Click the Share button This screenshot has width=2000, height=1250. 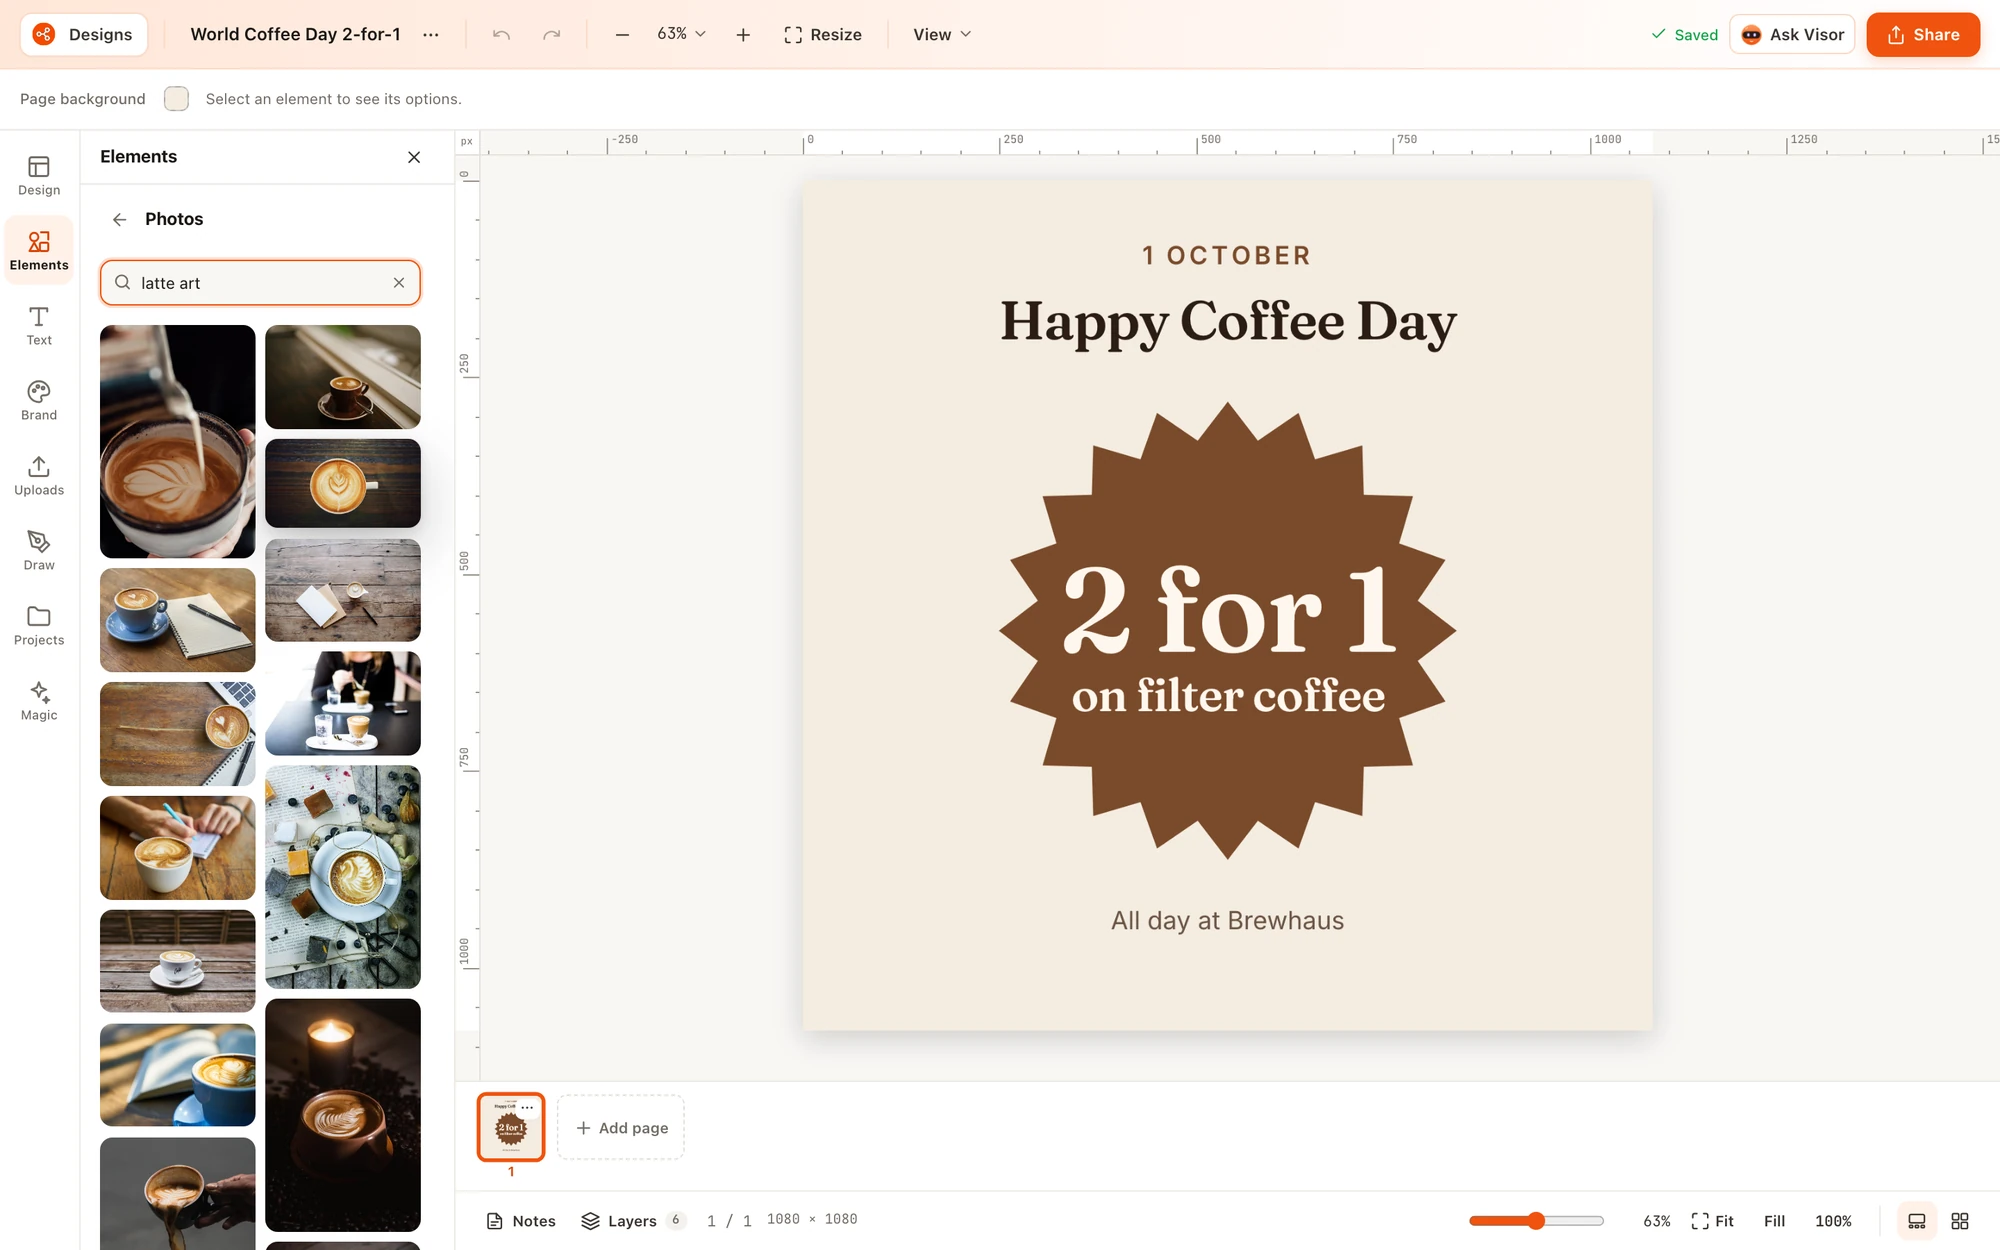[x=1923, y=34]
